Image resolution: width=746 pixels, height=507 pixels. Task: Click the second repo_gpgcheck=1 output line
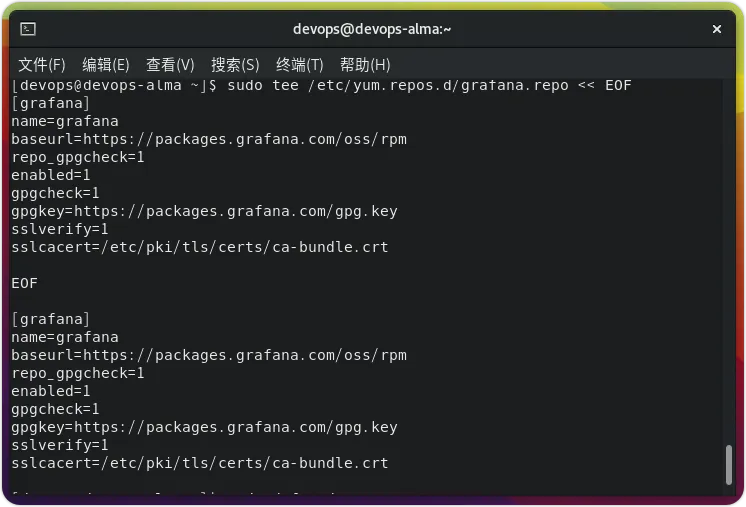(78, 373)
